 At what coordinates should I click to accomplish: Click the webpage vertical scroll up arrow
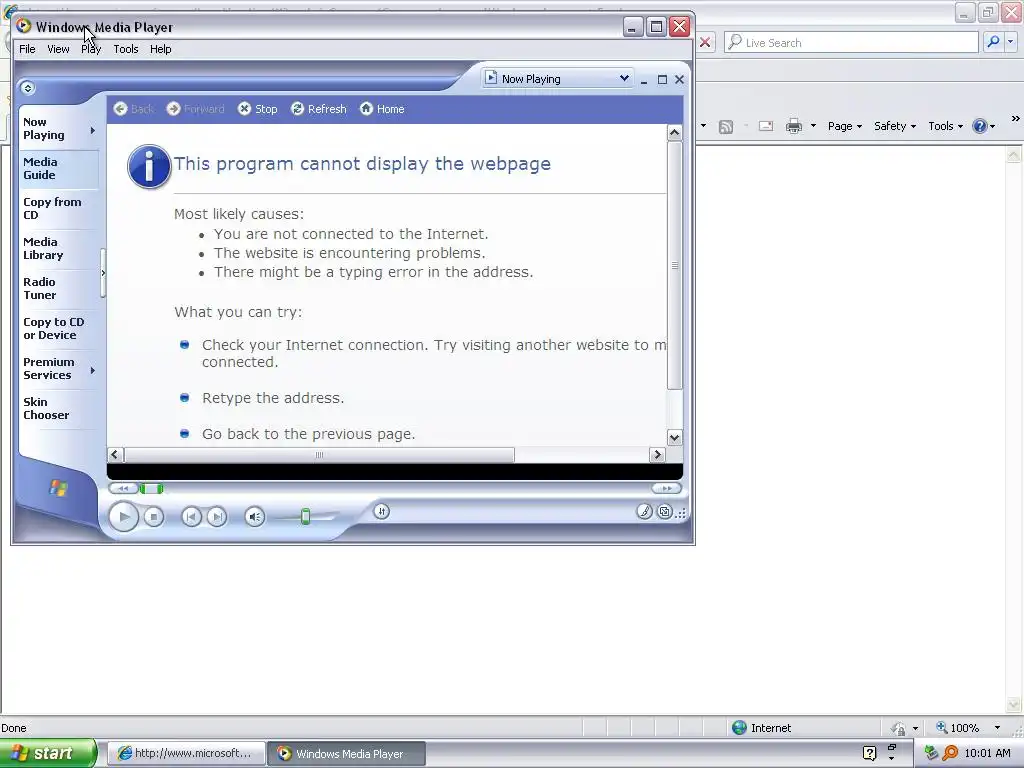click(x=675, y=133)
